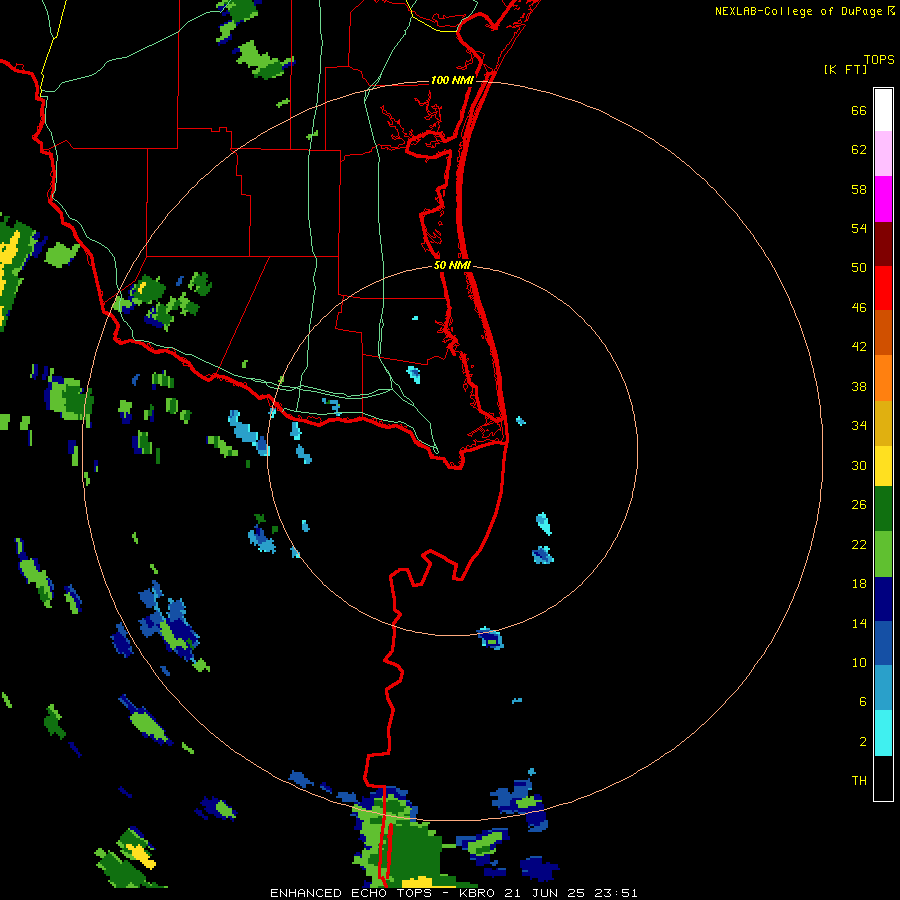900x900 pixels.
Task: Select the light pink legend color band
Action: click(x=883, y=154)
